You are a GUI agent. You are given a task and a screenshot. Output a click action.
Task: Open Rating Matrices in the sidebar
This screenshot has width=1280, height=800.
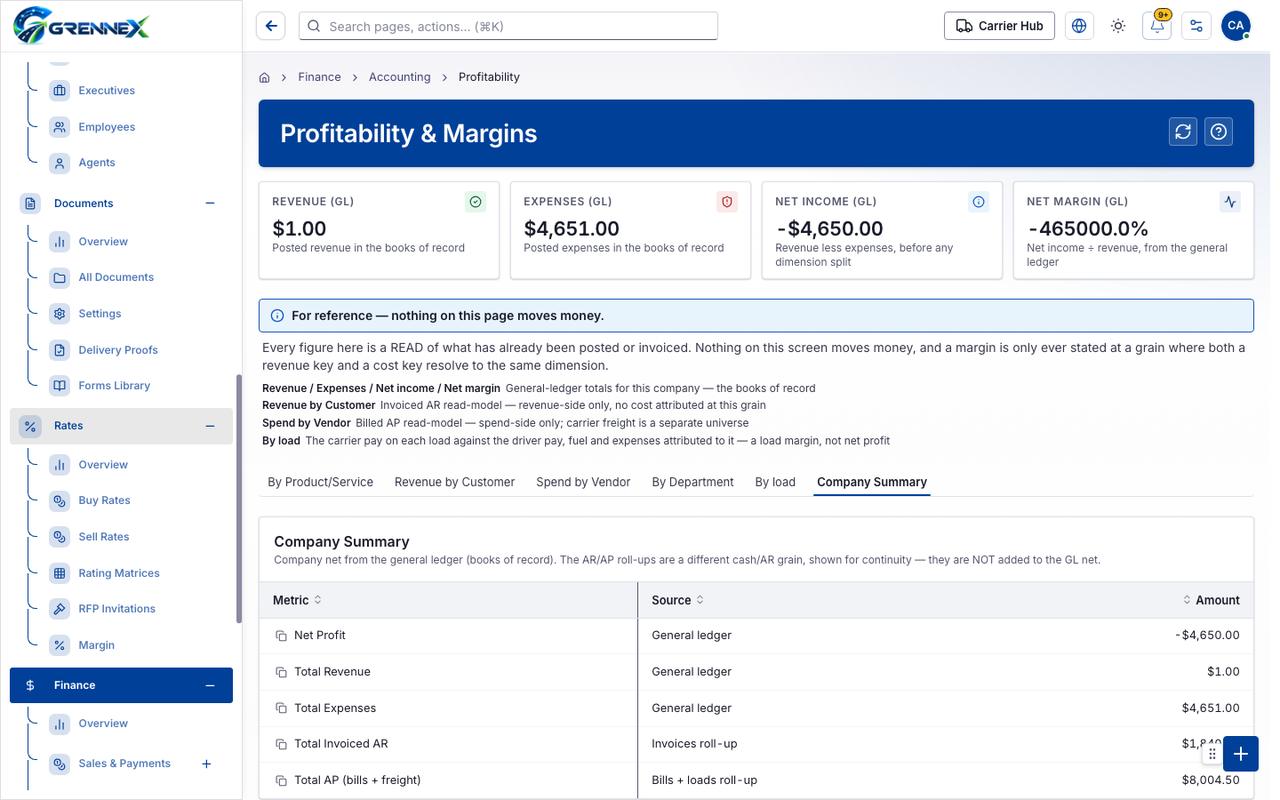point(119,573)
